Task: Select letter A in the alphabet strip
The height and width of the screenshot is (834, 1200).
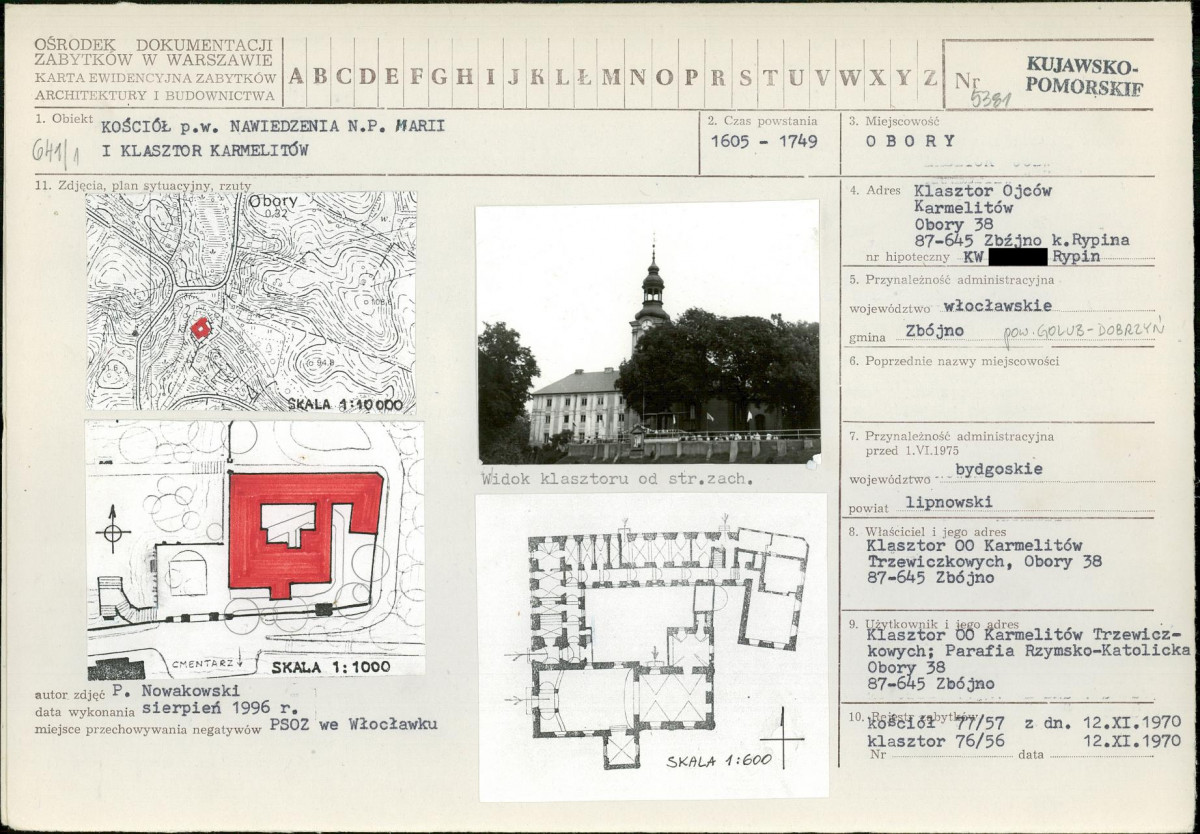Action: (296, 76)
